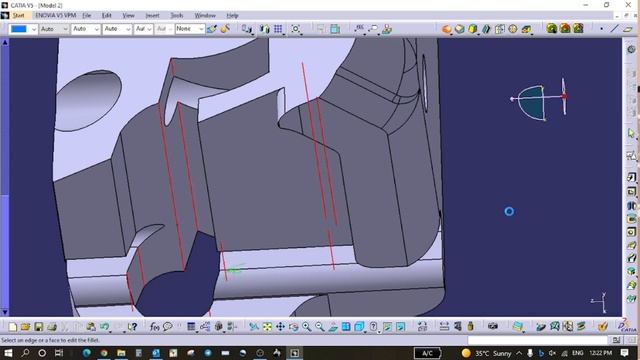Viewport: 640px width, 360px height.
Task: Open the Edit menu
Action: (107, 16)
